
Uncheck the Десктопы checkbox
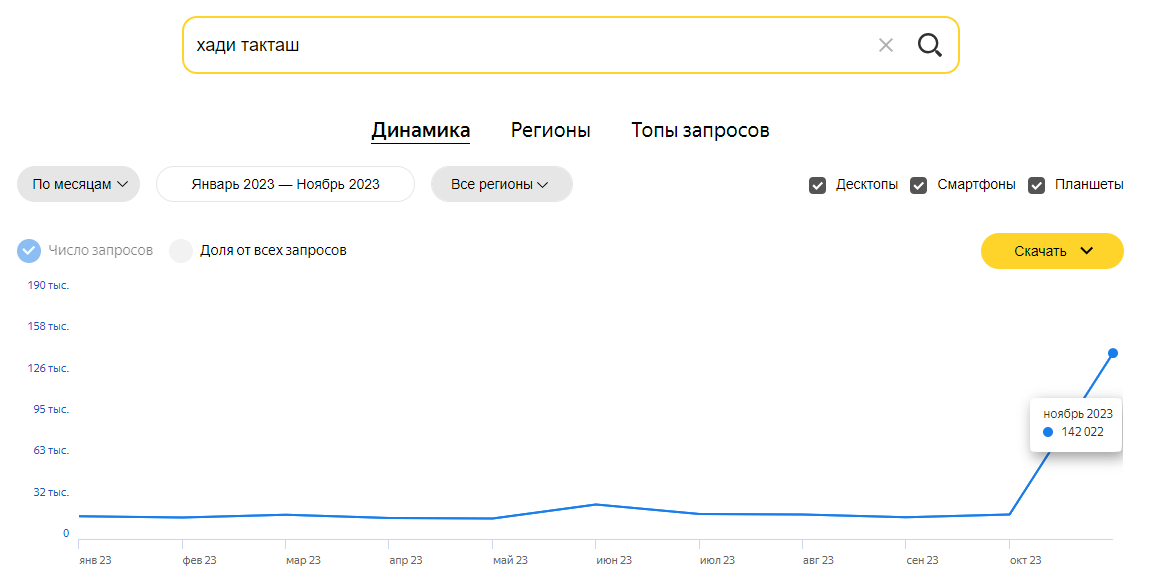(x=817, y=185)
